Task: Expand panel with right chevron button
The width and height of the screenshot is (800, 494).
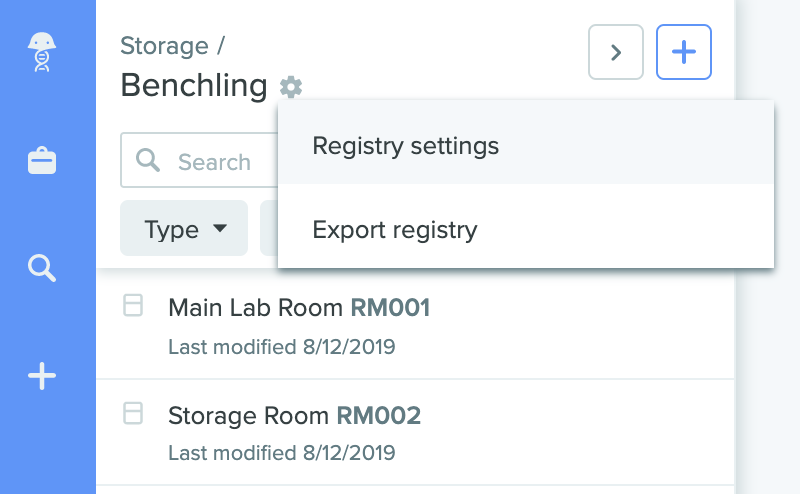Action: (x=616, y=52)
